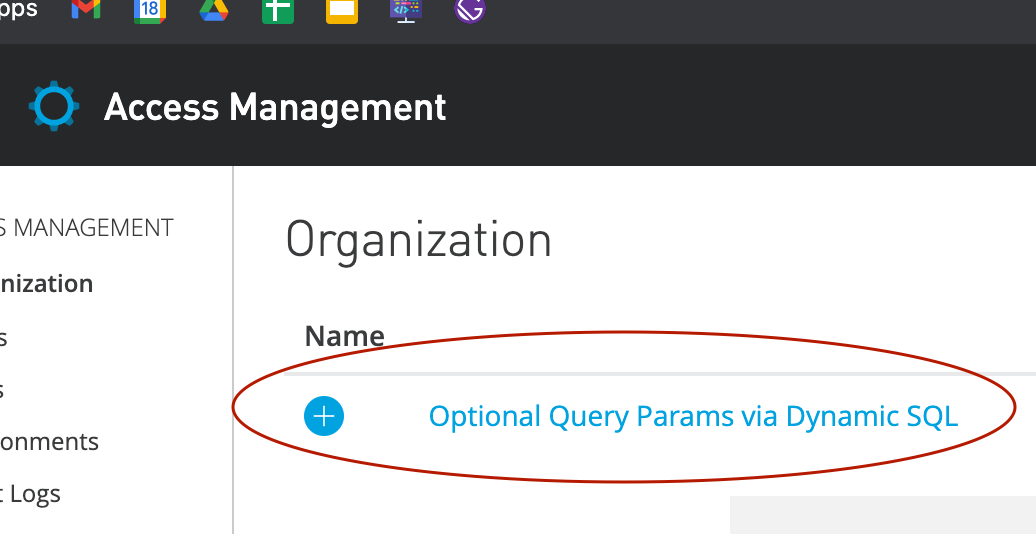The width and height of the screenshot is (1036, 534).
Task: Open the Gmail bookmark icon
Action: [x=86, y=9]
